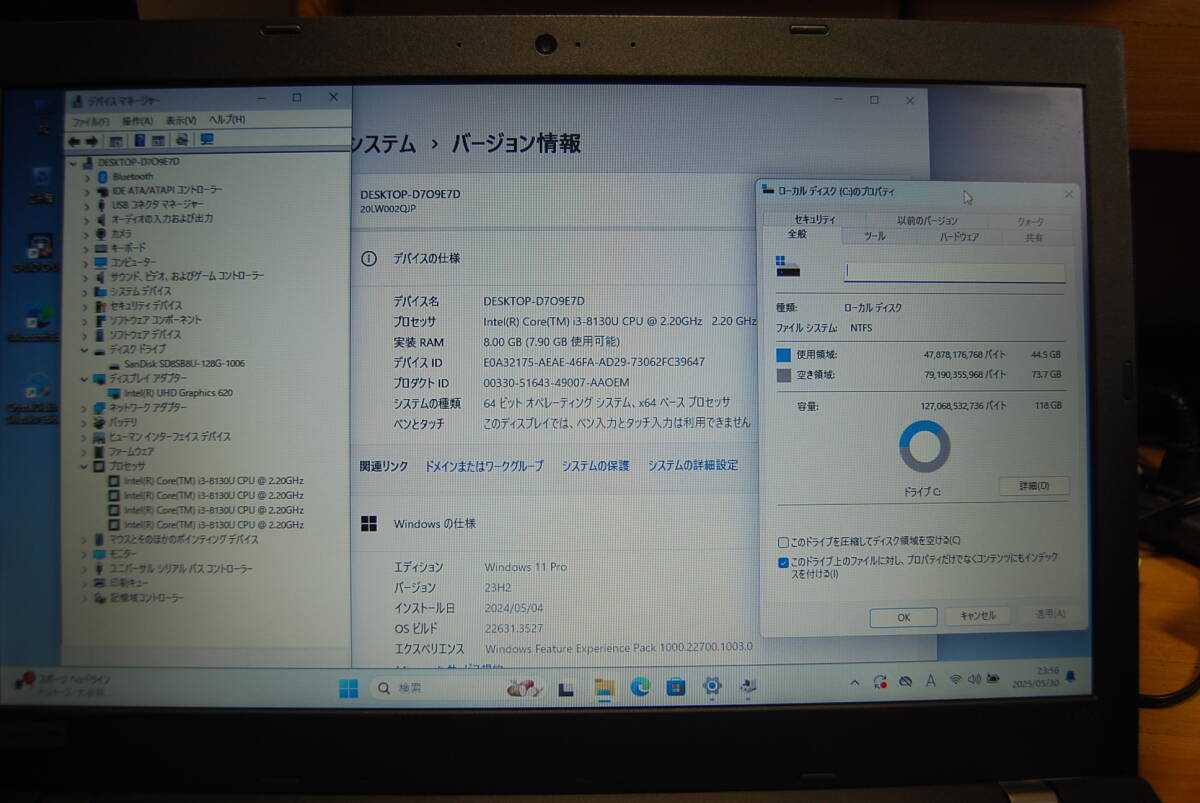Click the blue 使用領域 color square

coord(783,355)
